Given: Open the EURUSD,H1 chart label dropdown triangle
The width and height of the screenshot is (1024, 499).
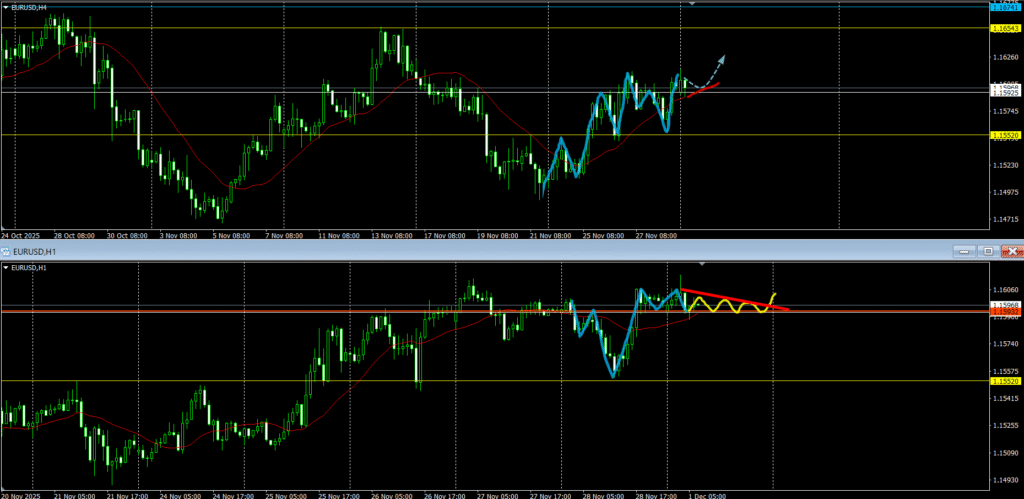Looking at the screenshot, I should click(x=5, y=268).
